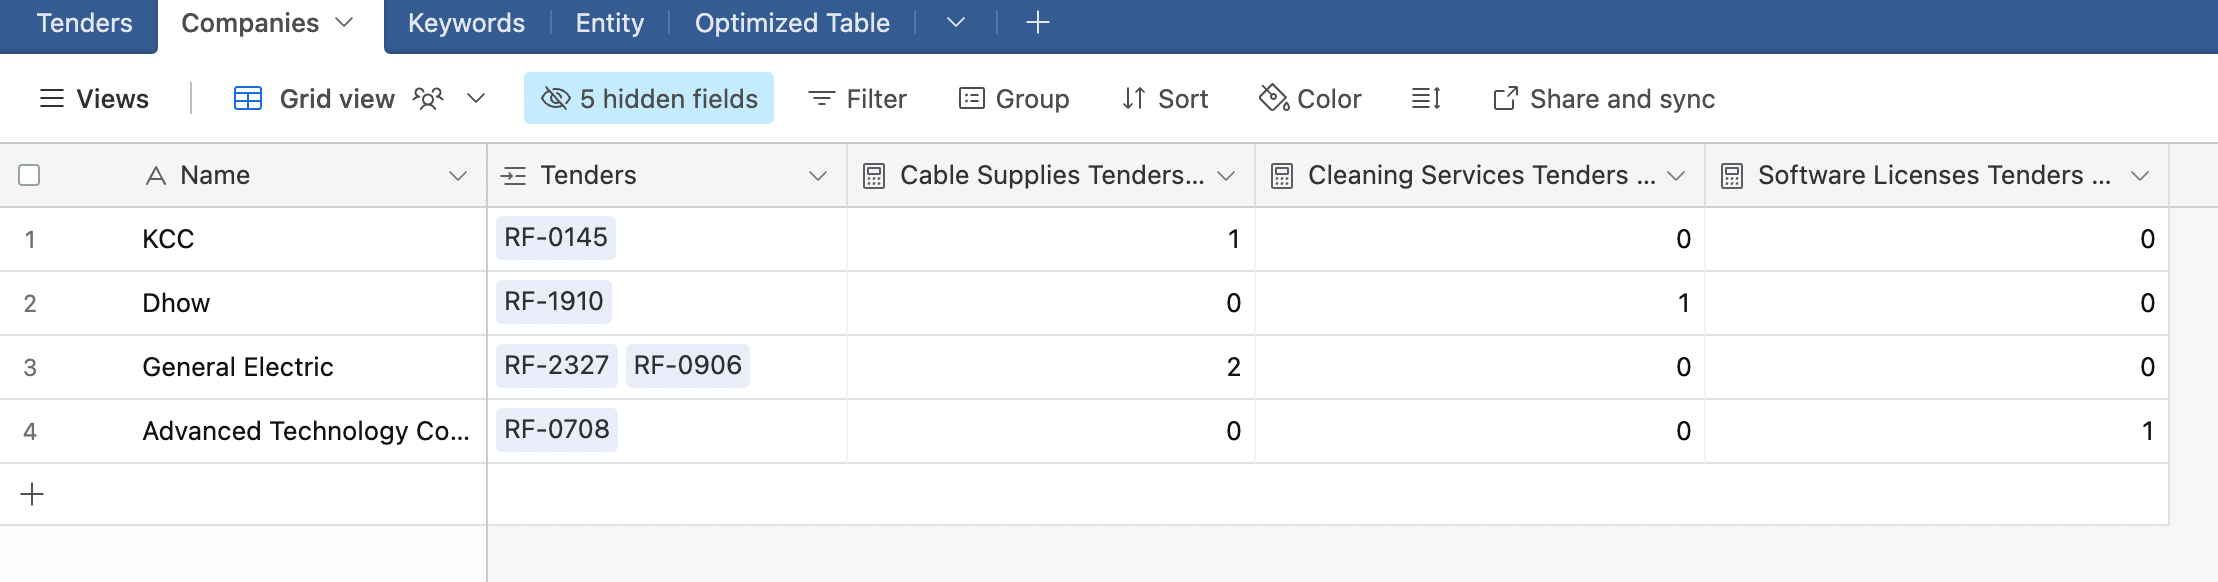Open the RF-0906 linked record chip
The height and width of the screenshot is (582, 2218).
coord(688,365)
